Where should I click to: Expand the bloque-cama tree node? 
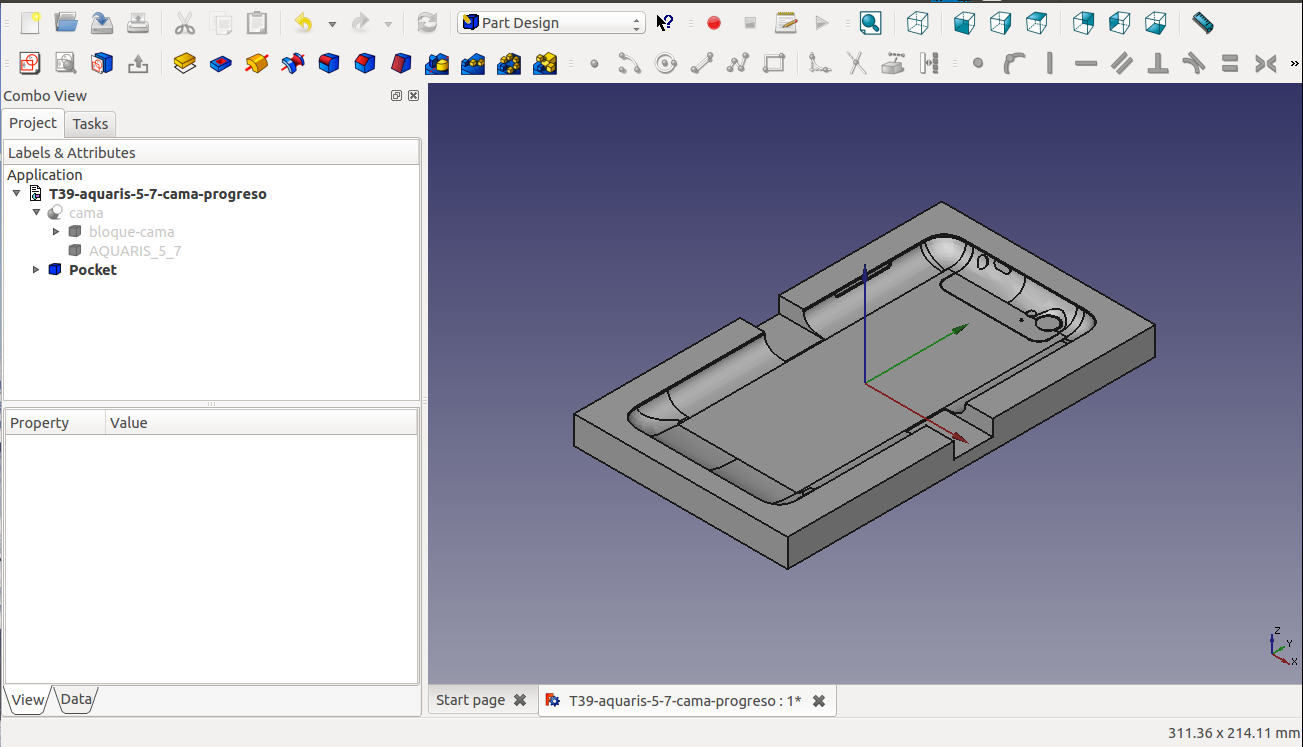tap(57, 232)
